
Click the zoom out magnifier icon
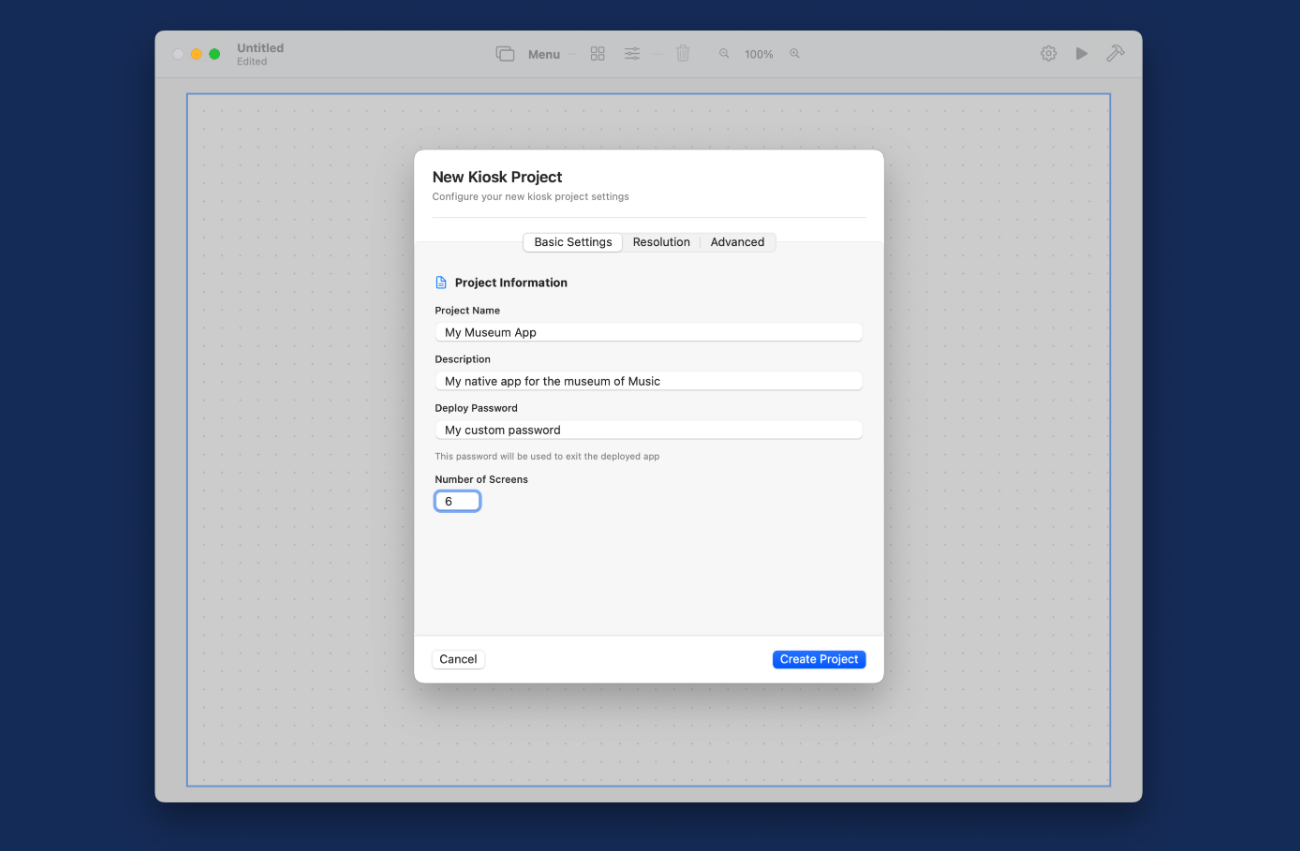point(724,54)
